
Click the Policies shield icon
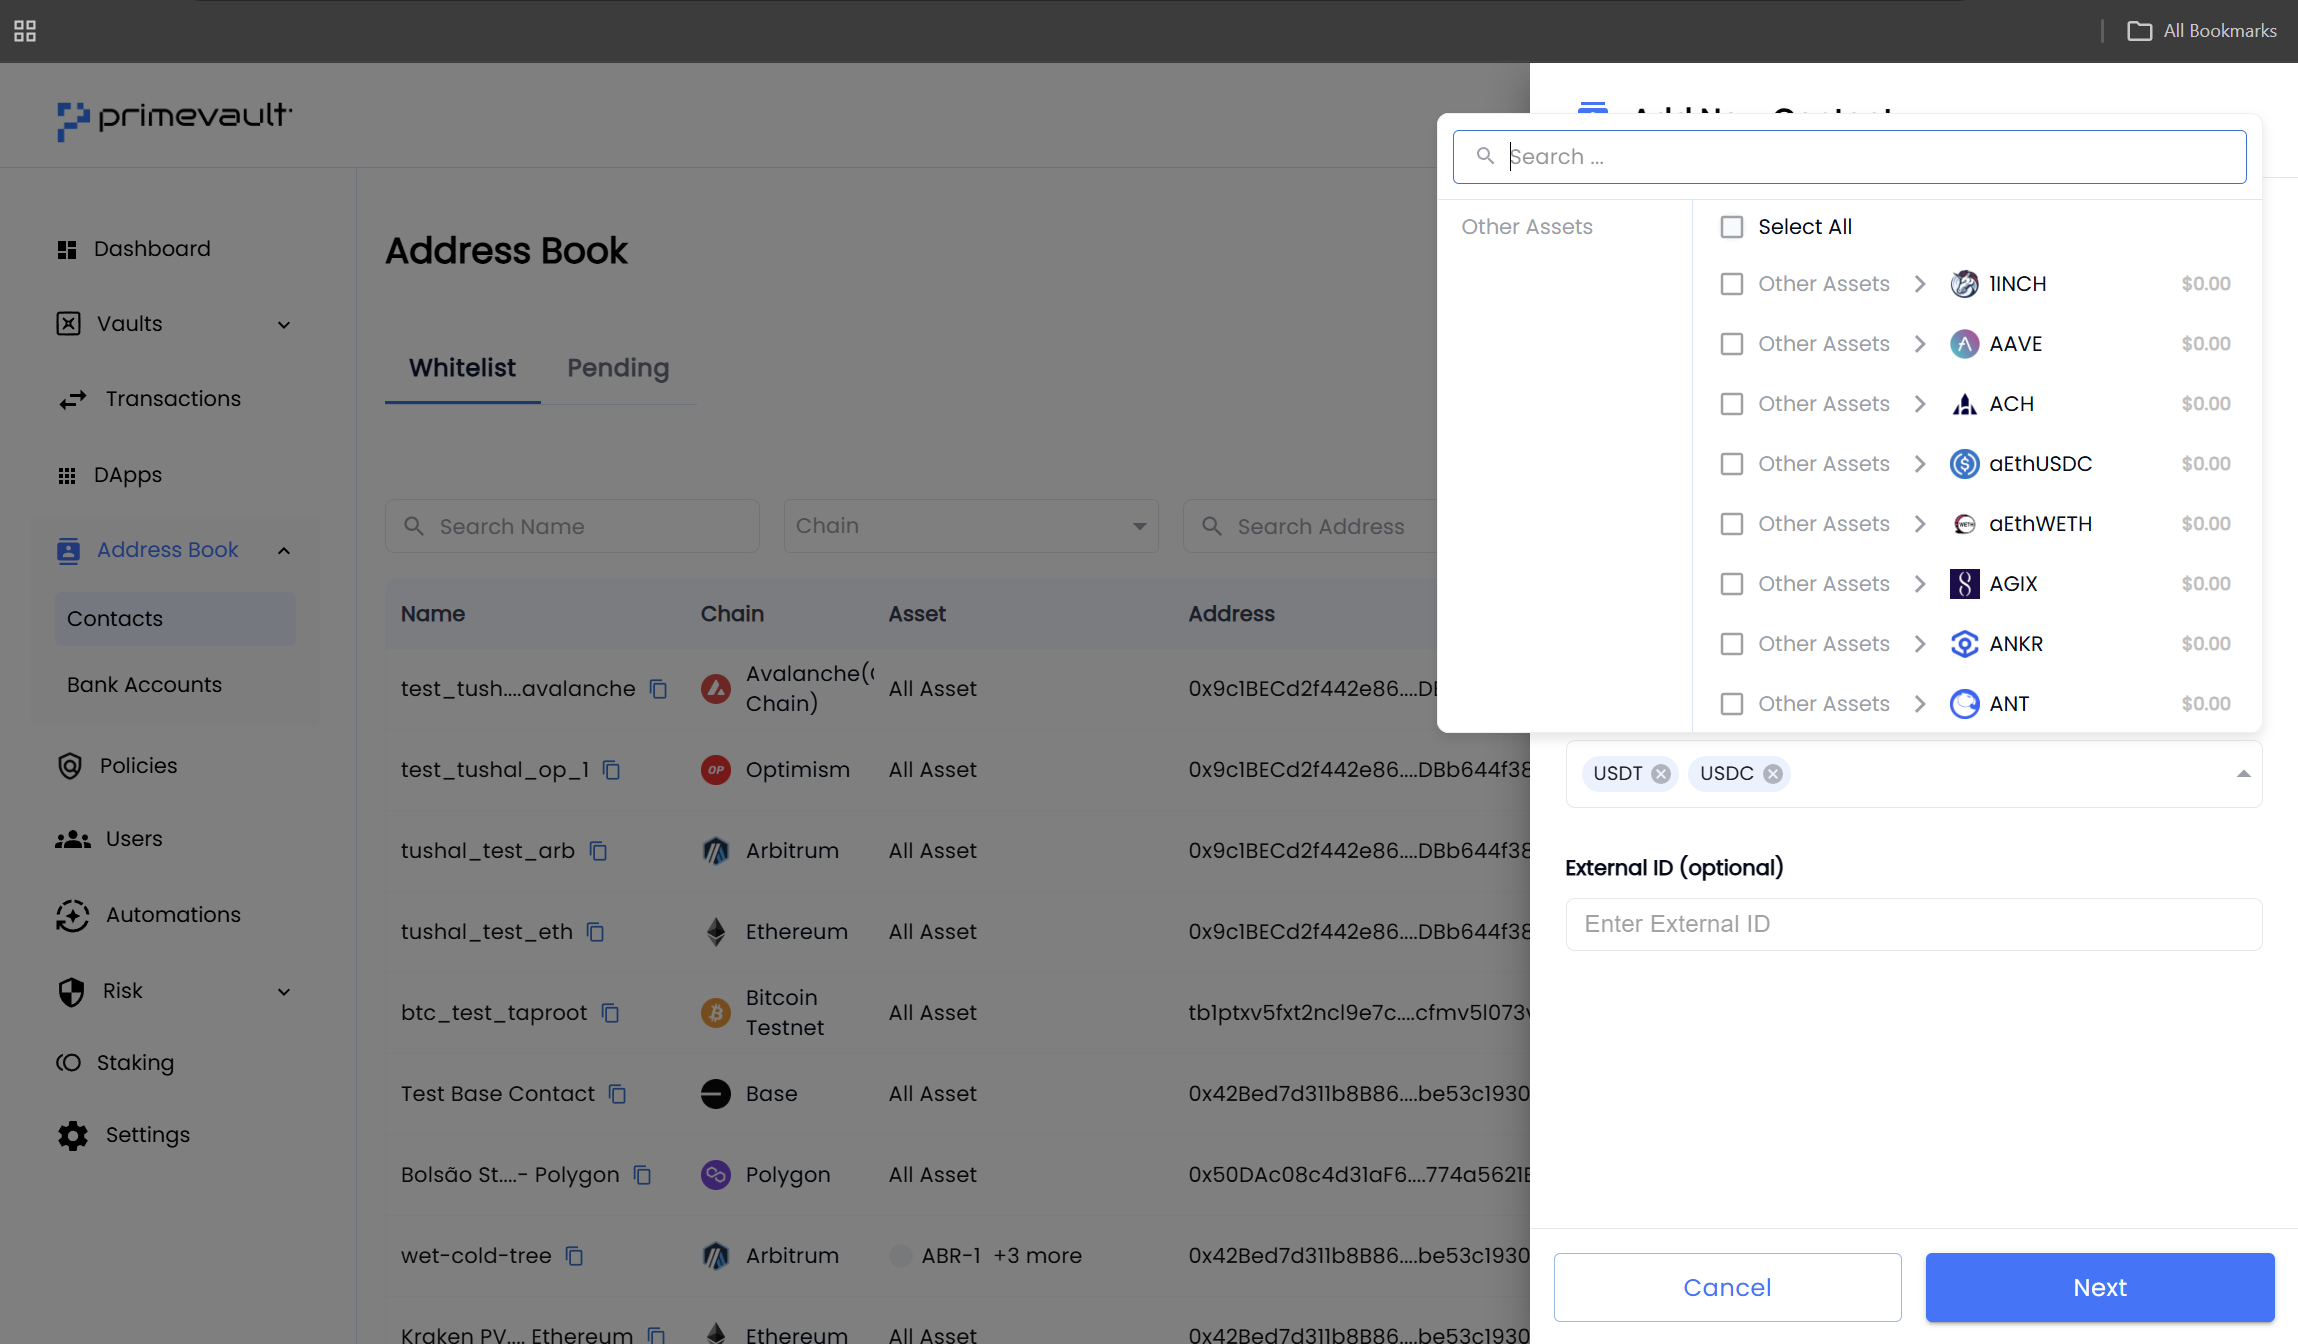pos(70,766)
